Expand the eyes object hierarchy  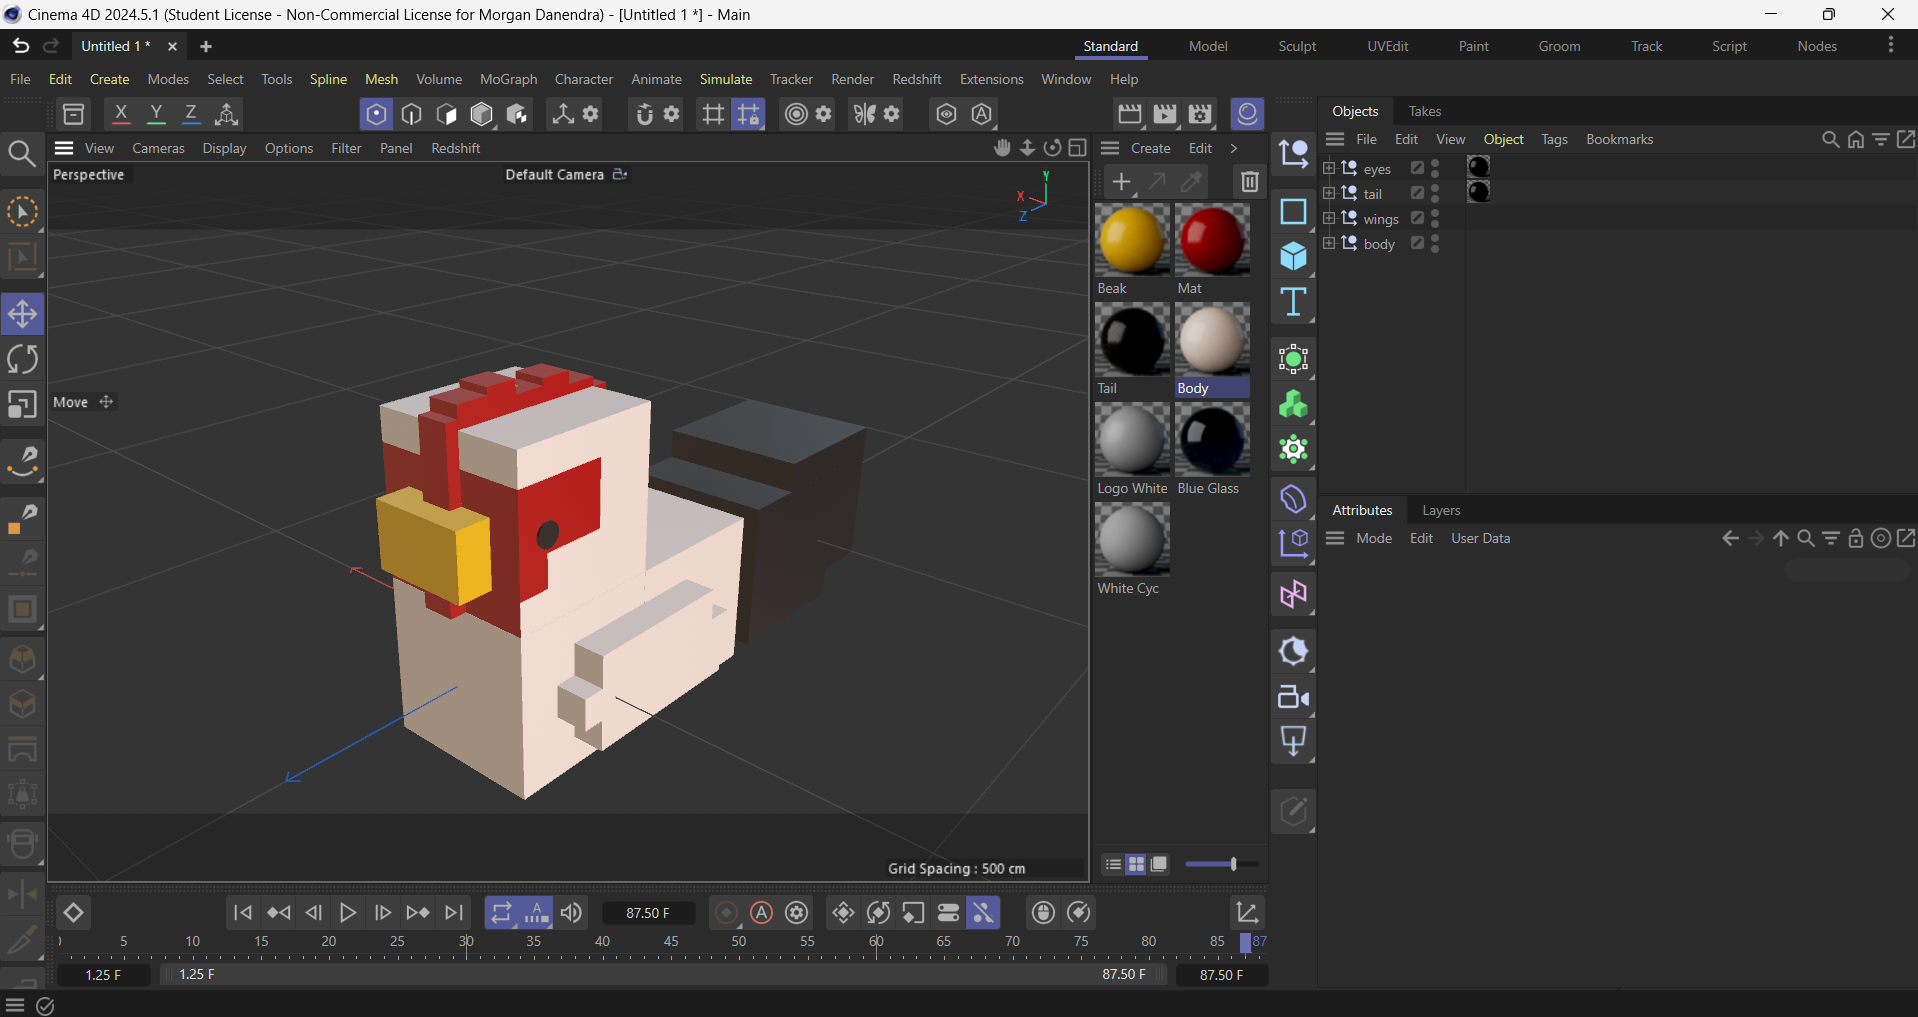tap(1329, 168)
